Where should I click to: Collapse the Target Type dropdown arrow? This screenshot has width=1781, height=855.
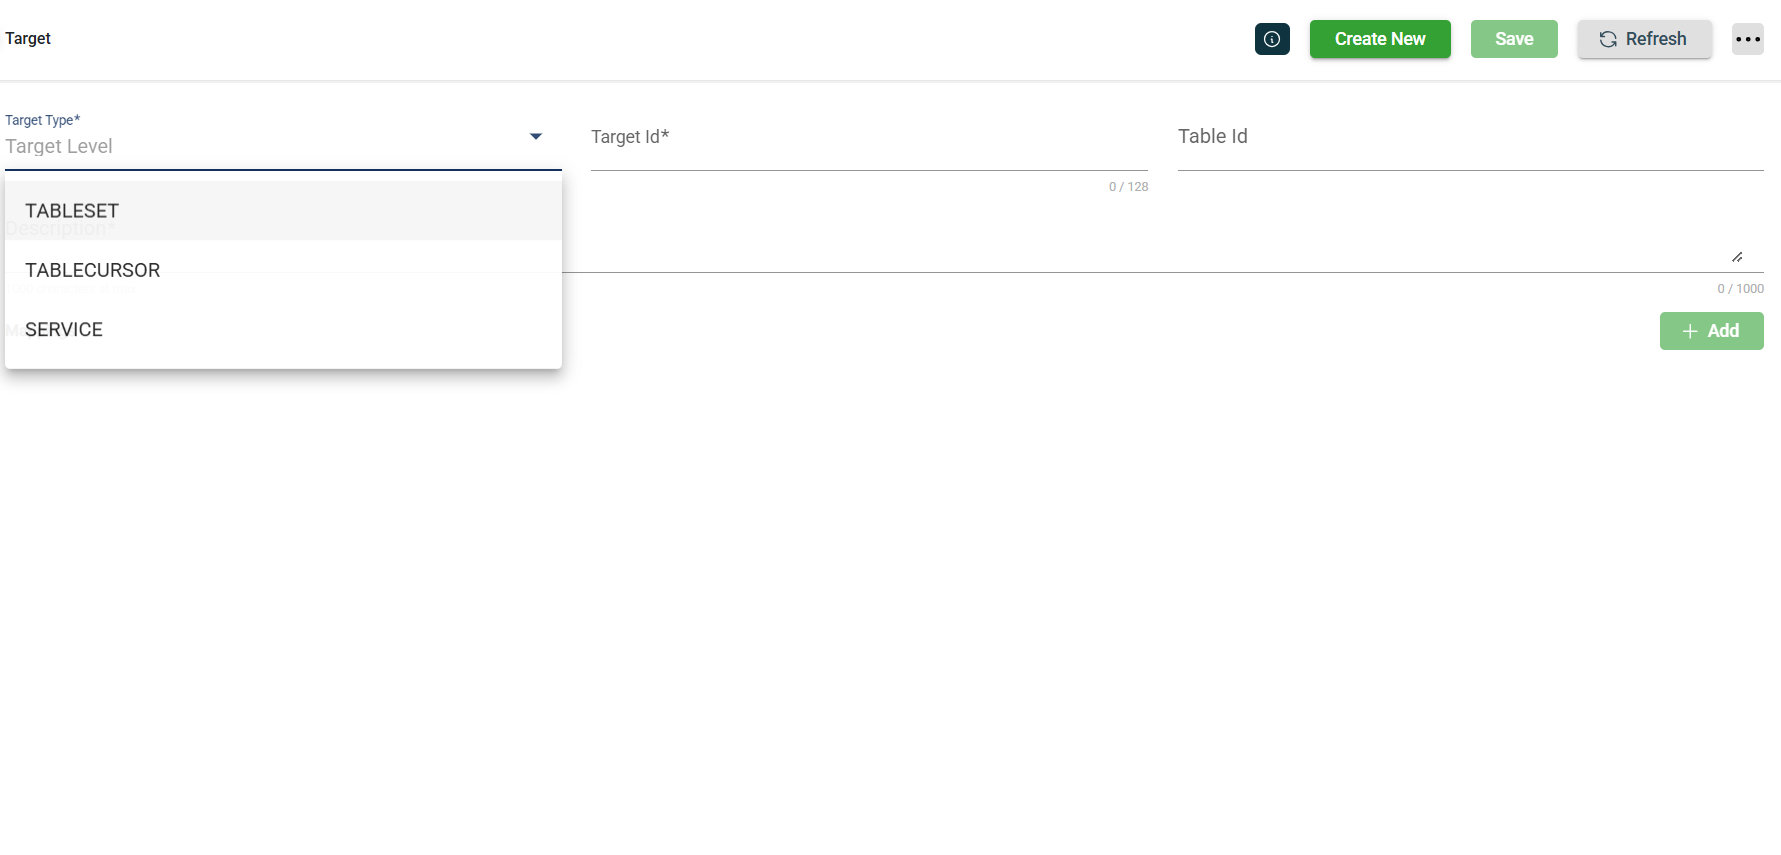pos(536,136)
